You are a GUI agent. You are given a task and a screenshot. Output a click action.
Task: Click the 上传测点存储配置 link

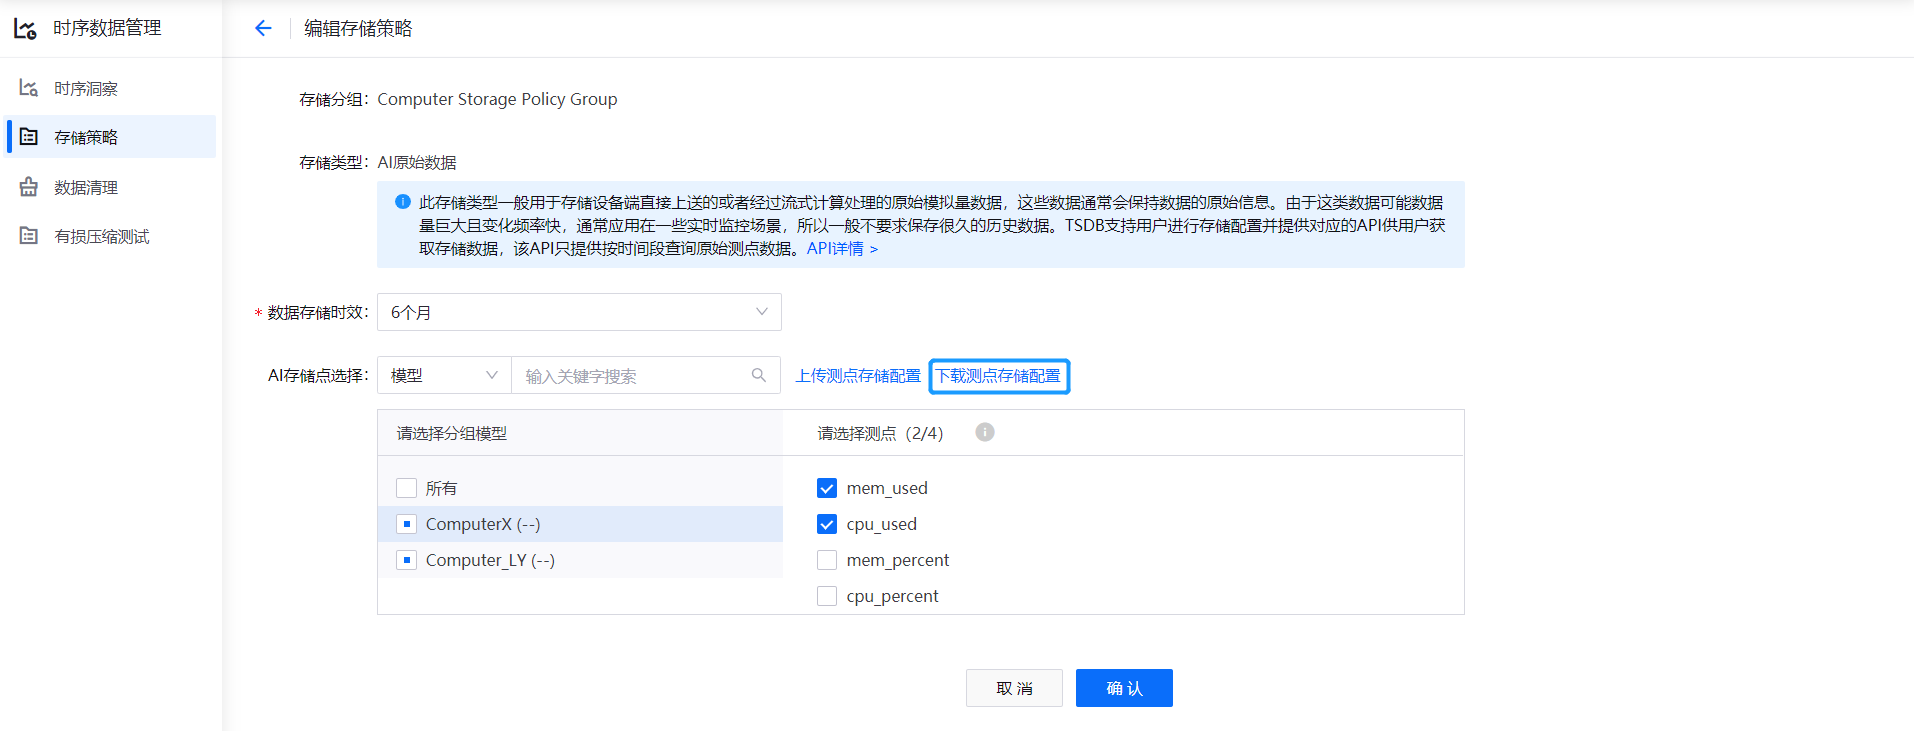[858, 376]
